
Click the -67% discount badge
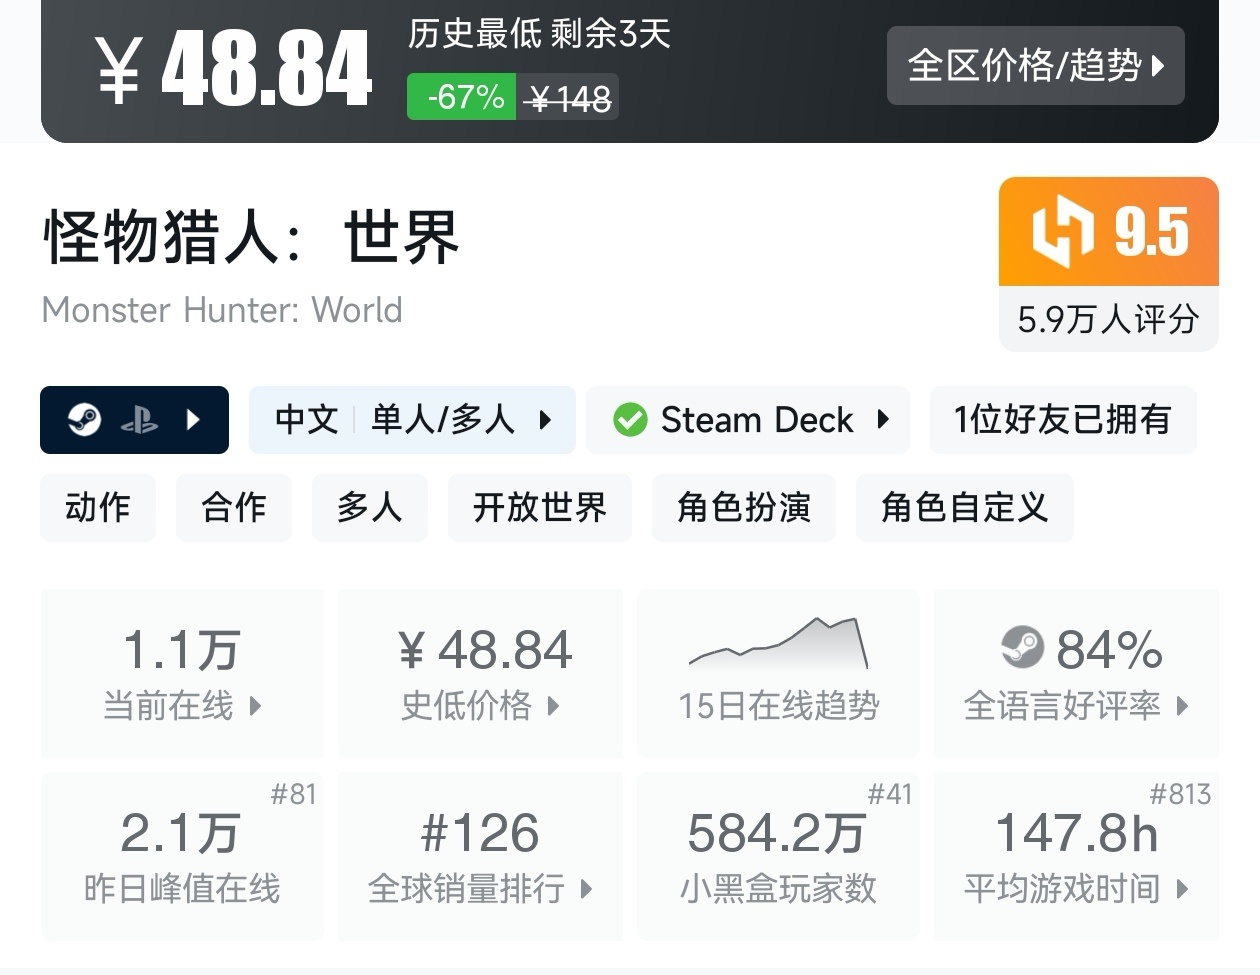coord(462,97)
